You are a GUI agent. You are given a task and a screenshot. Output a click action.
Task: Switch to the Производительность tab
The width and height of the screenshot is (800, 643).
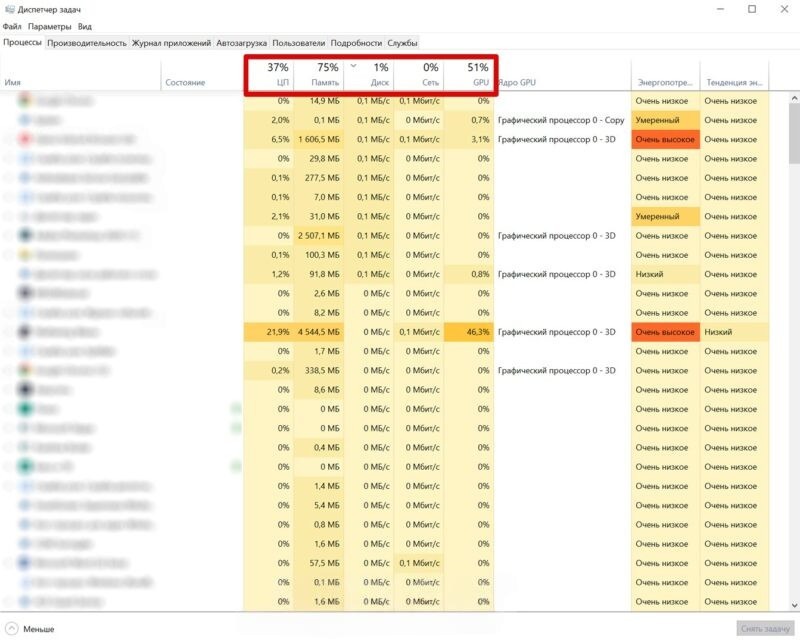pyautogui.click(x=87, y=43)
